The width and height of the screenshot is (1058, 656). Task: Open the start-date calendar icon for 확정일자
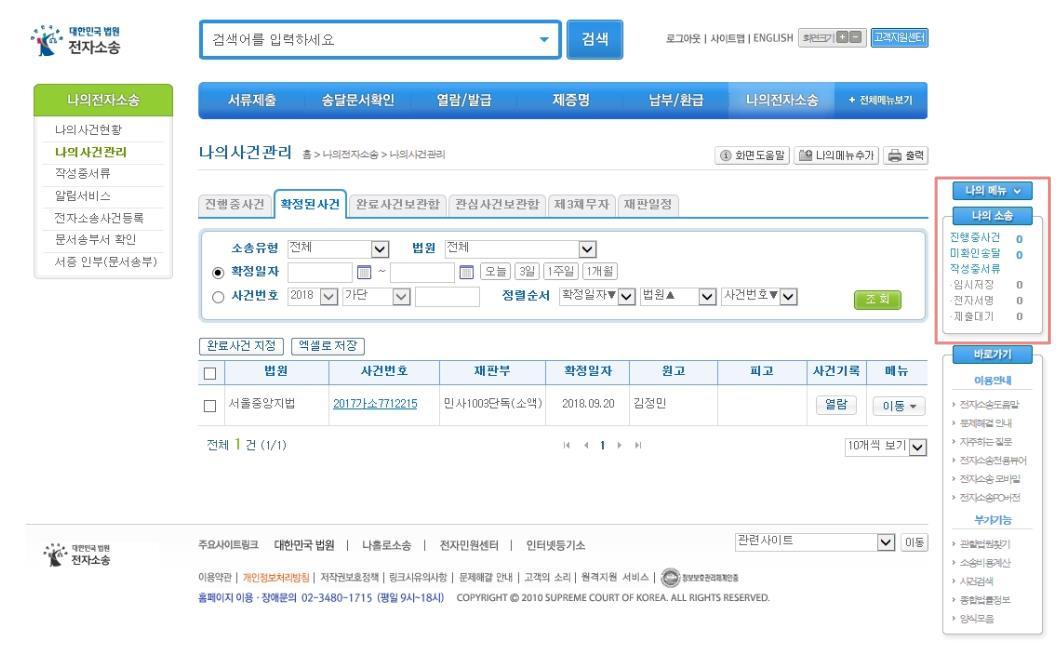(364, 272)
